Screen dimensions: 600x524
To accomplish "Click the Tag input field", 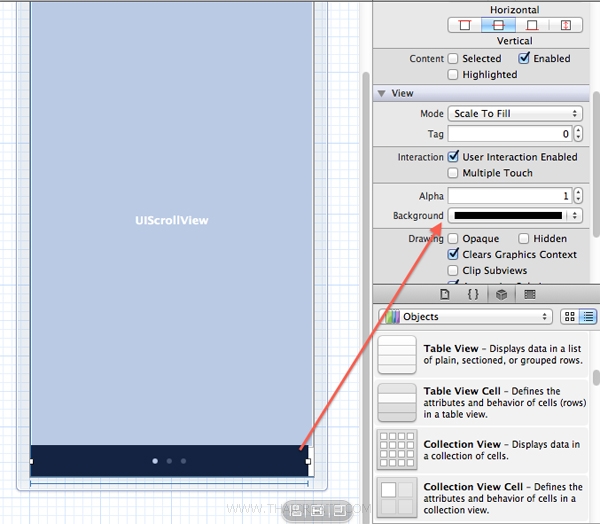I will [510, 134].
